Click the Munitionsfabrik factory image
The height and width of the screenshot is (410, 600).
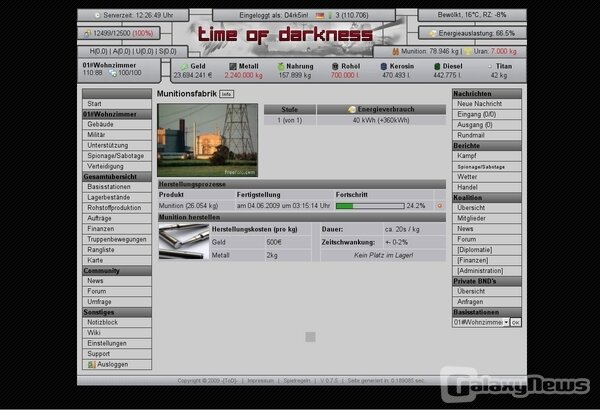[207, 140]
